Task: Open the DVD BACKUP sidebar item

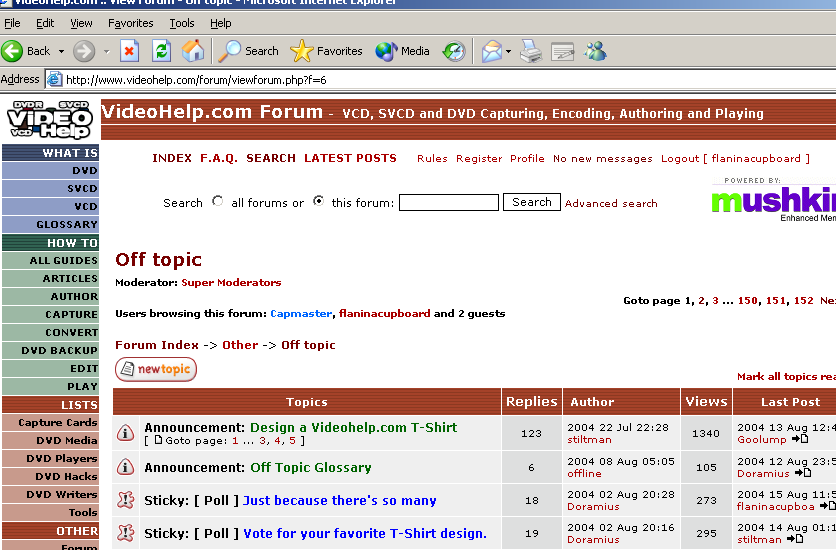Action: [51, 350]
